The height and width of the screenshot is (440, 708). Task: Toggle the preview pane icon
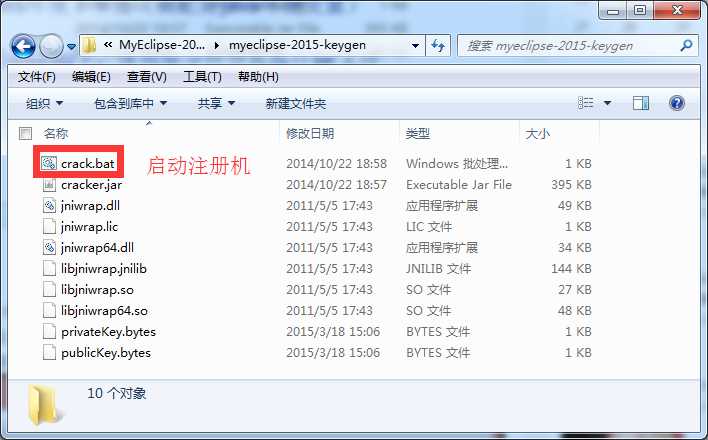(x=640, y=103)
